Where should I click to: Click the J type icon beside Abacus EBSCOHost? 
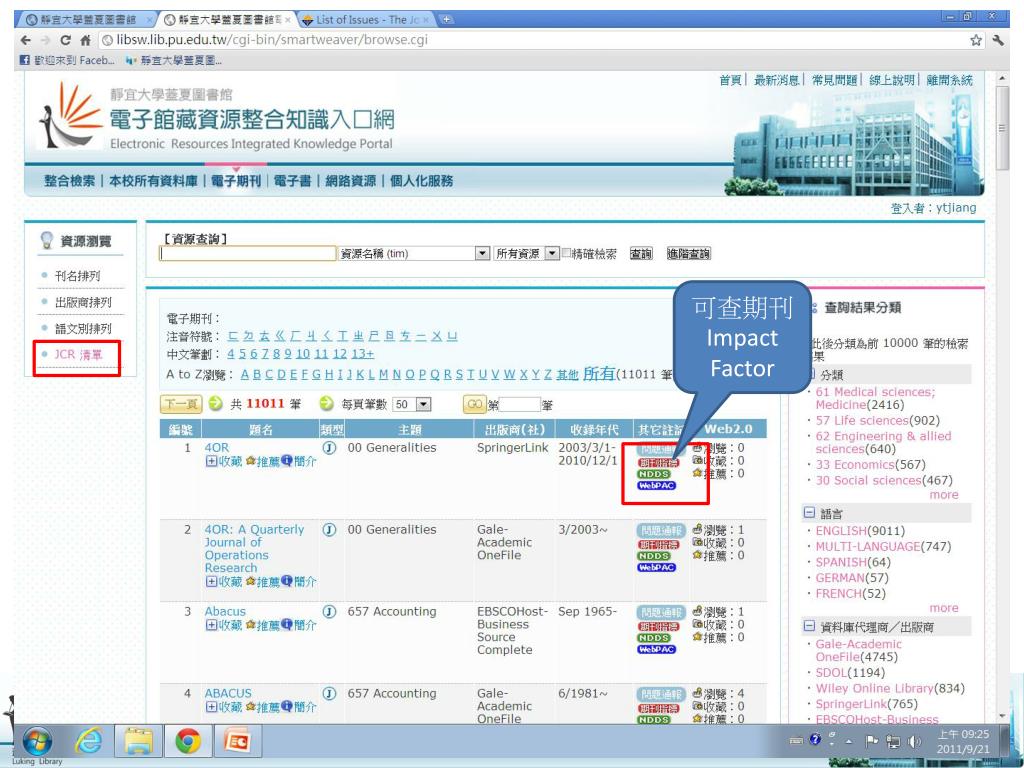pyautogui.click(x=329, y=612)
